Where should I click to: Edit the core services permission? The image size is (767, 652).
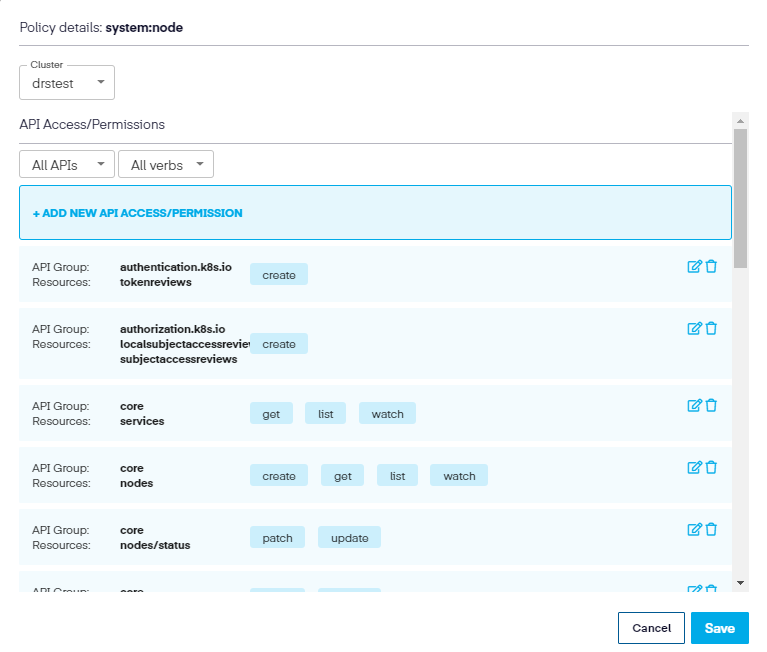[x=694, y=405]
